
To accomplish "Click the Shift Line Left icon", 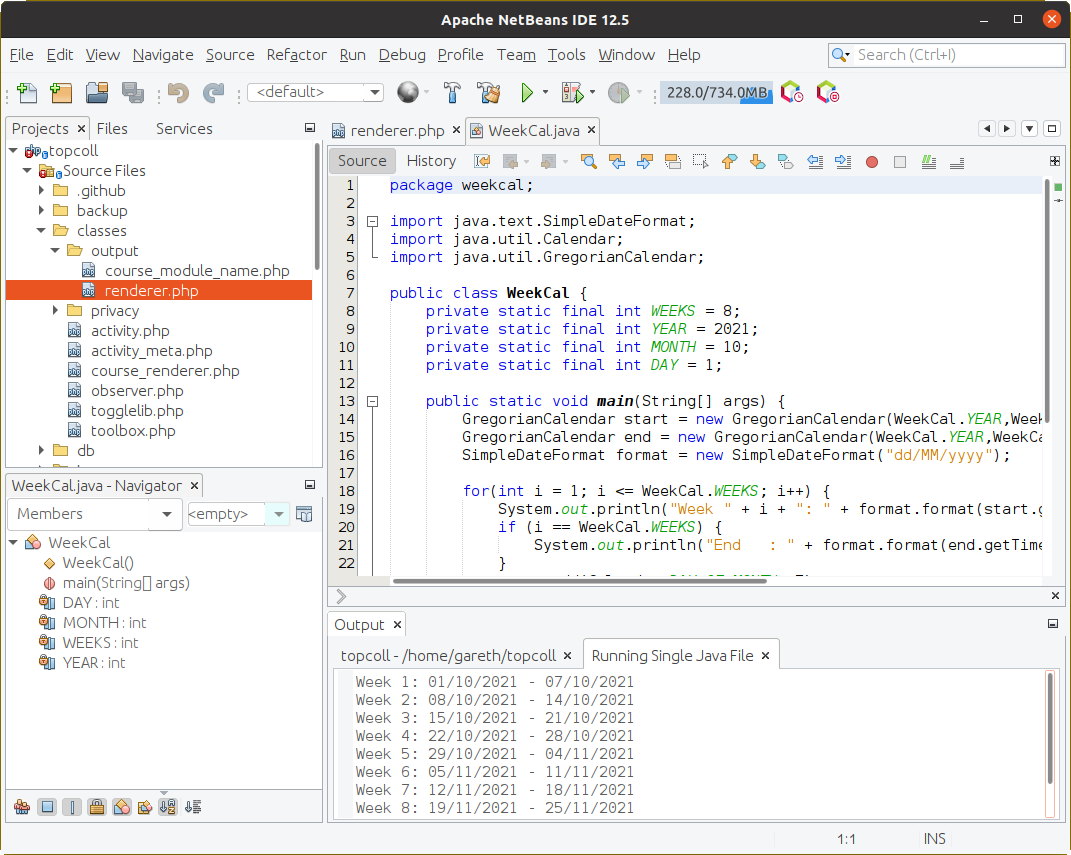I will click(815, 161).
